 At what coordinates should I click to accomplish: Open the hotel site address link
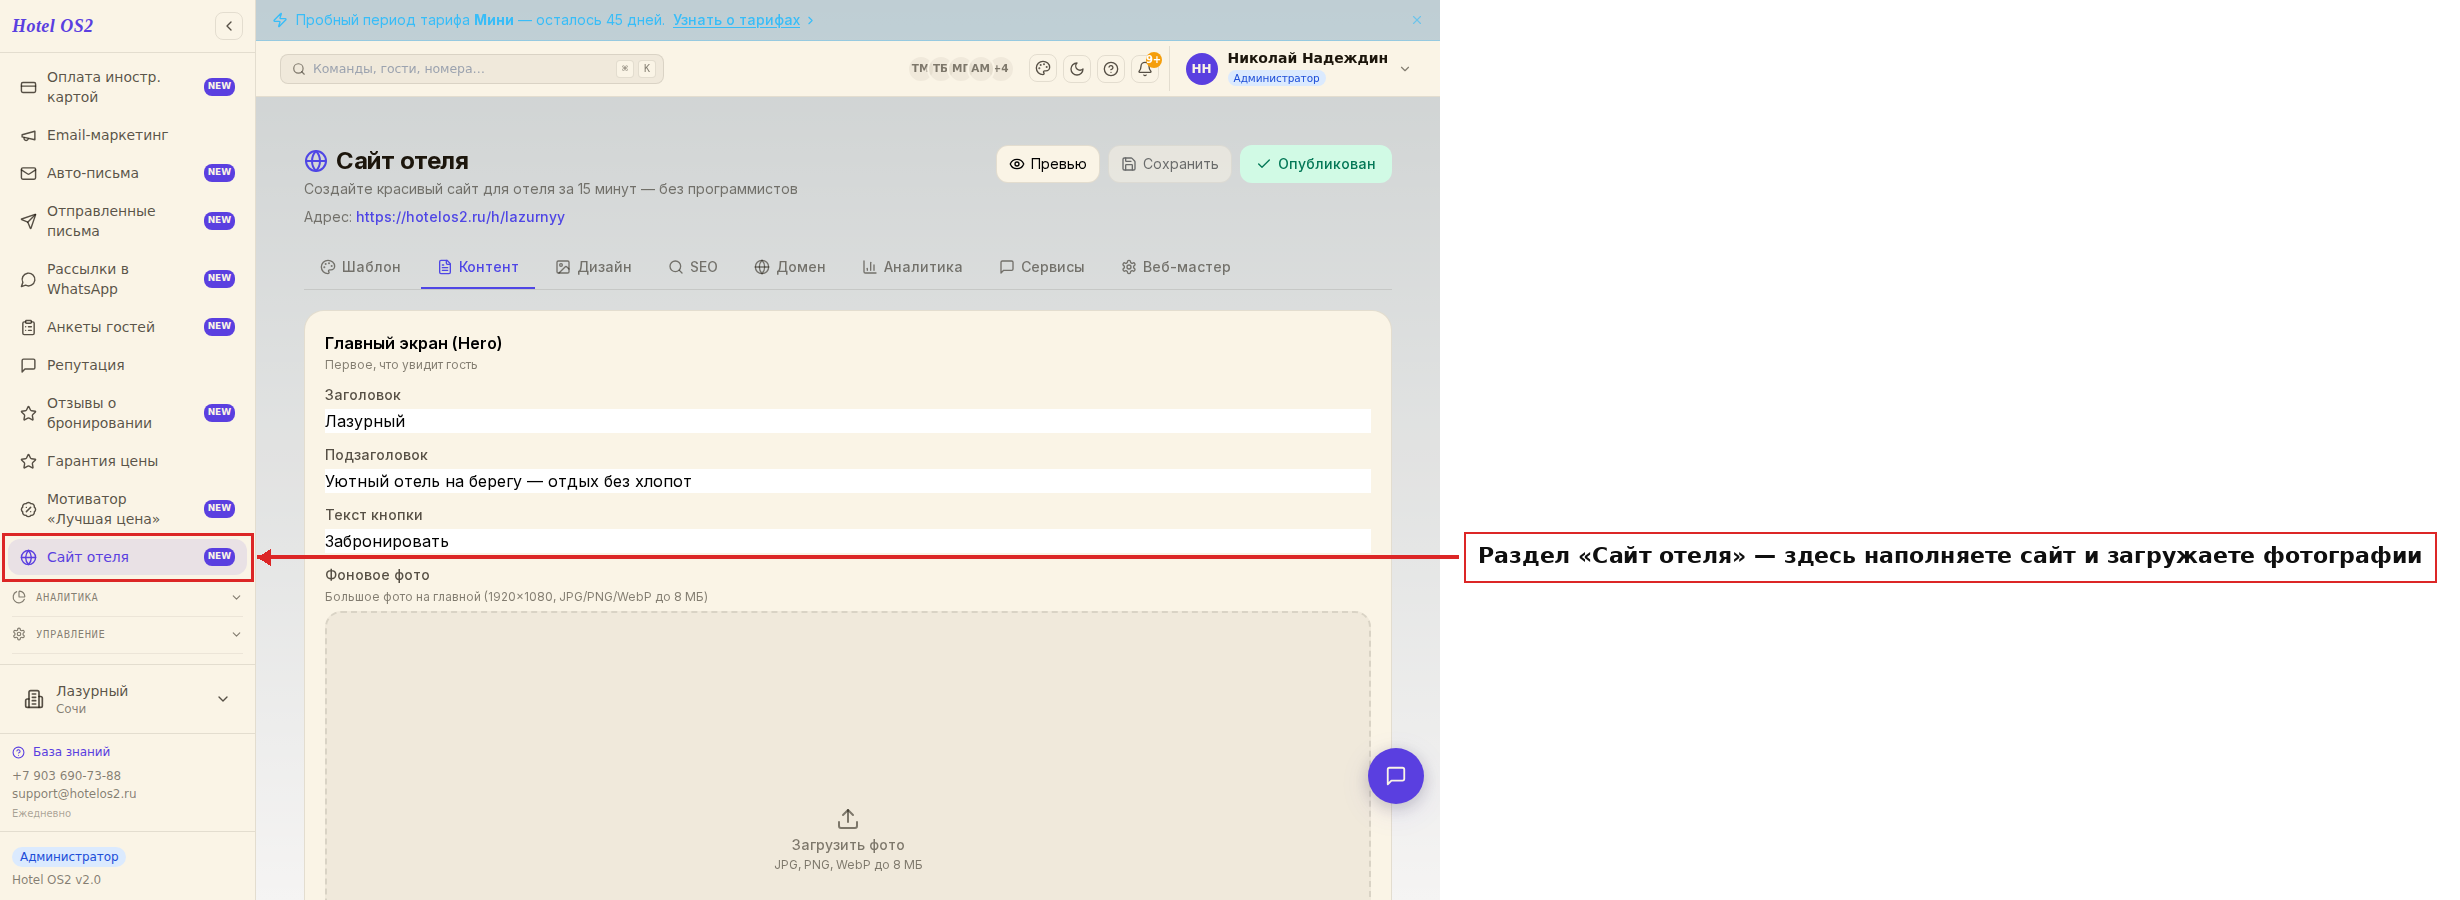click(460, 217)
